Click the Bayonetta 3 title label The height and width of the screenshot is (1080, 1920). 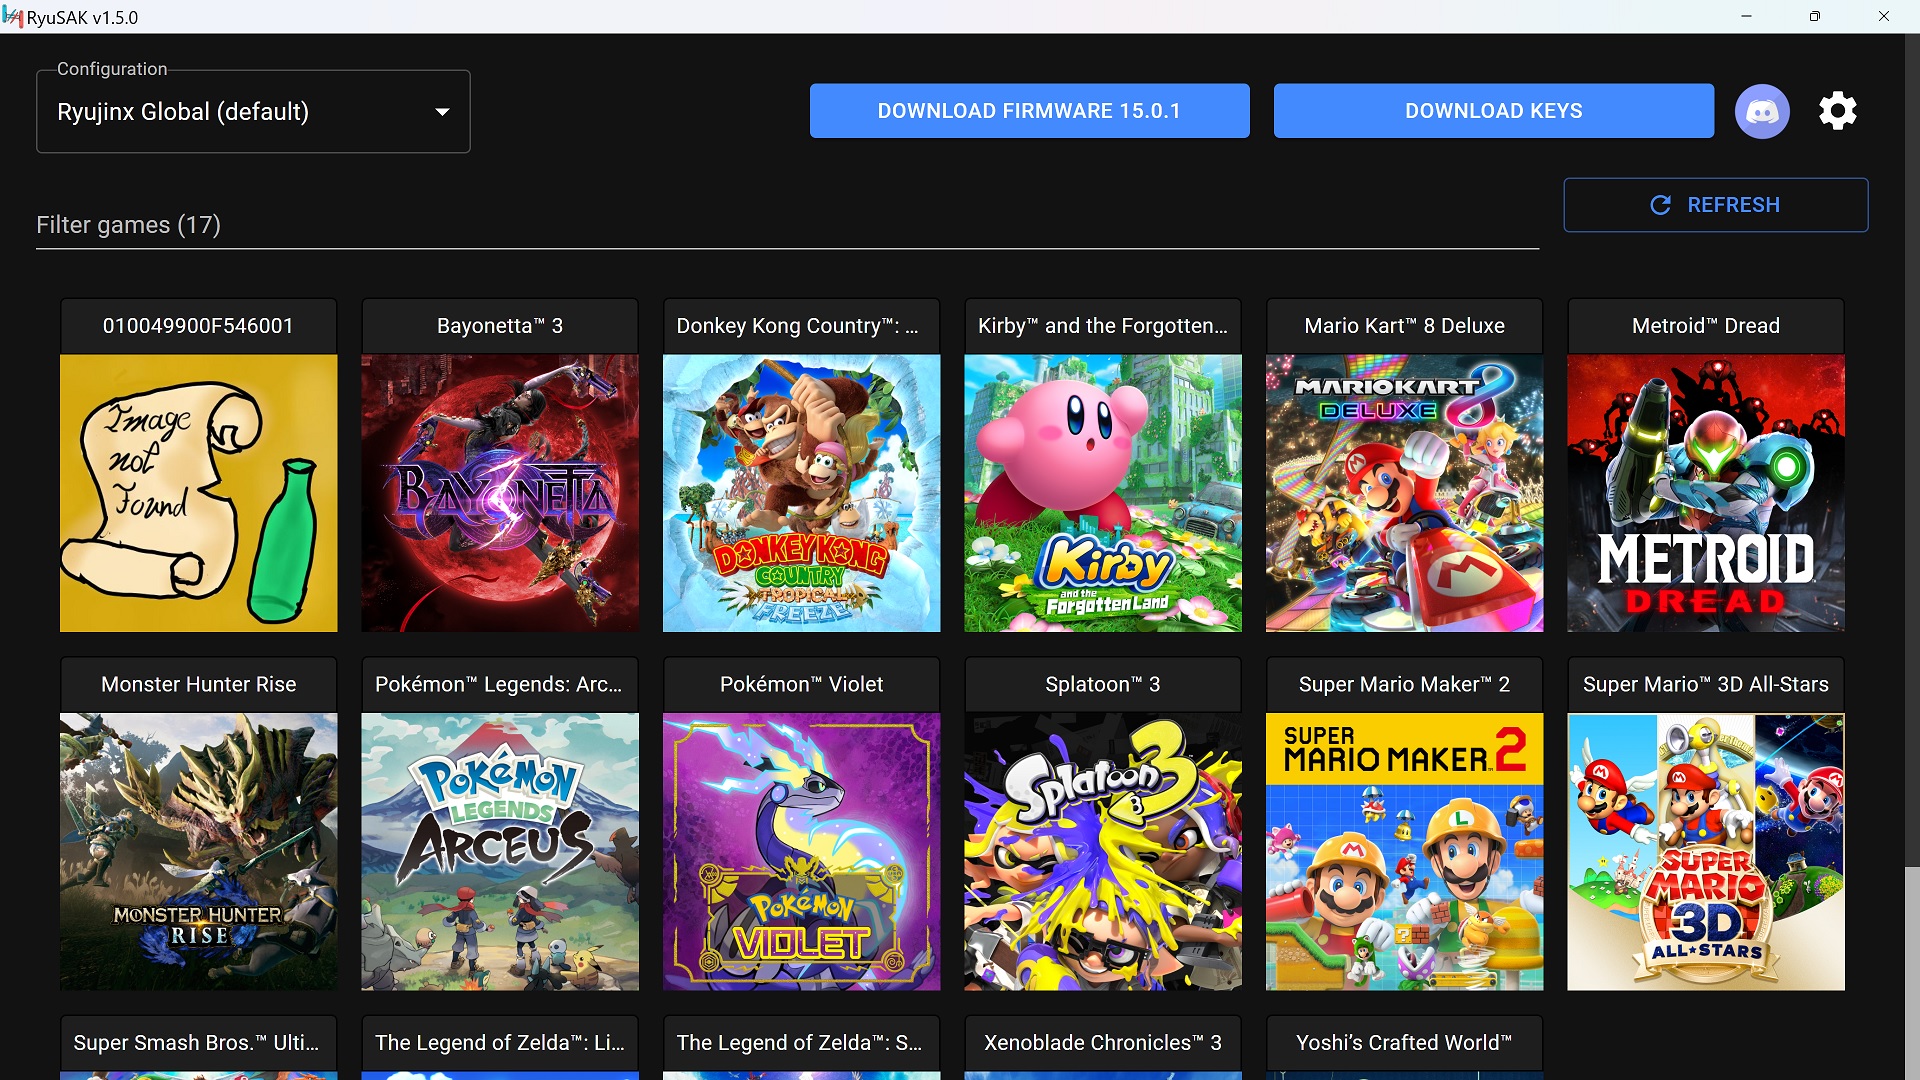(500, 326)
